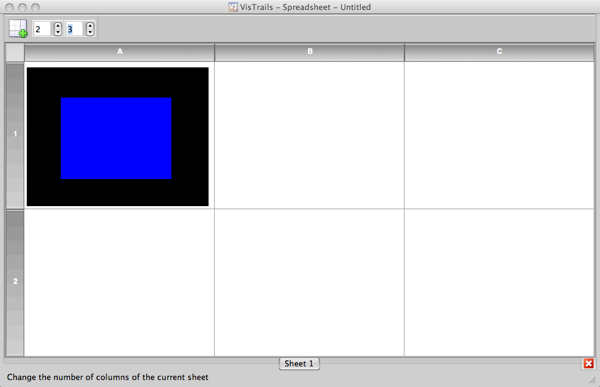Click into the column count field showing 3
The width and height of the screenshot is (600, 387).
75,29
